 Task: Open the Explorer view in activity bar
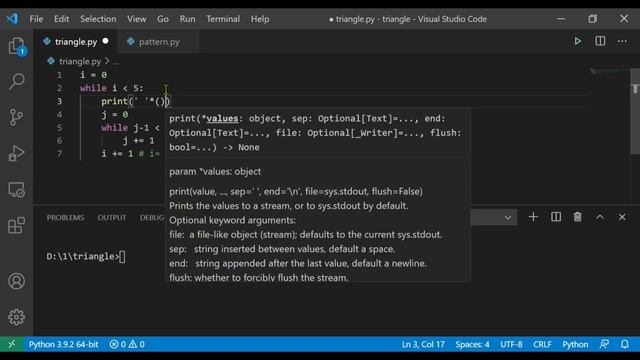click(x=16, y=46)
